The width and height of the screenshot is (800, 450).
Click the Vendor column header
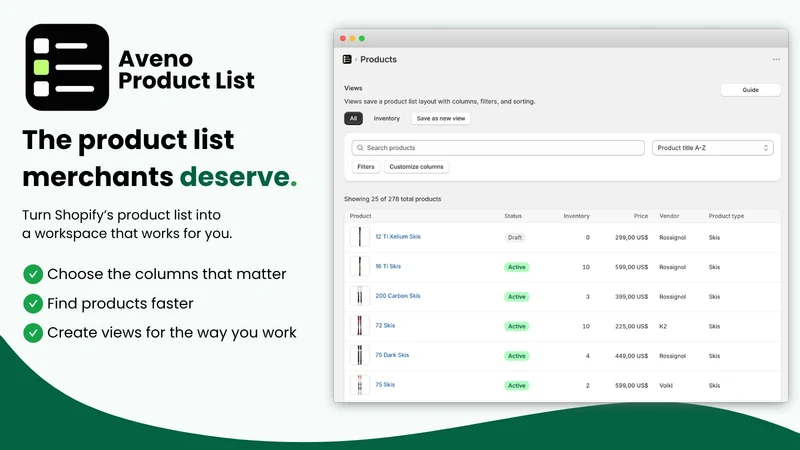click(x=669, y=216)
